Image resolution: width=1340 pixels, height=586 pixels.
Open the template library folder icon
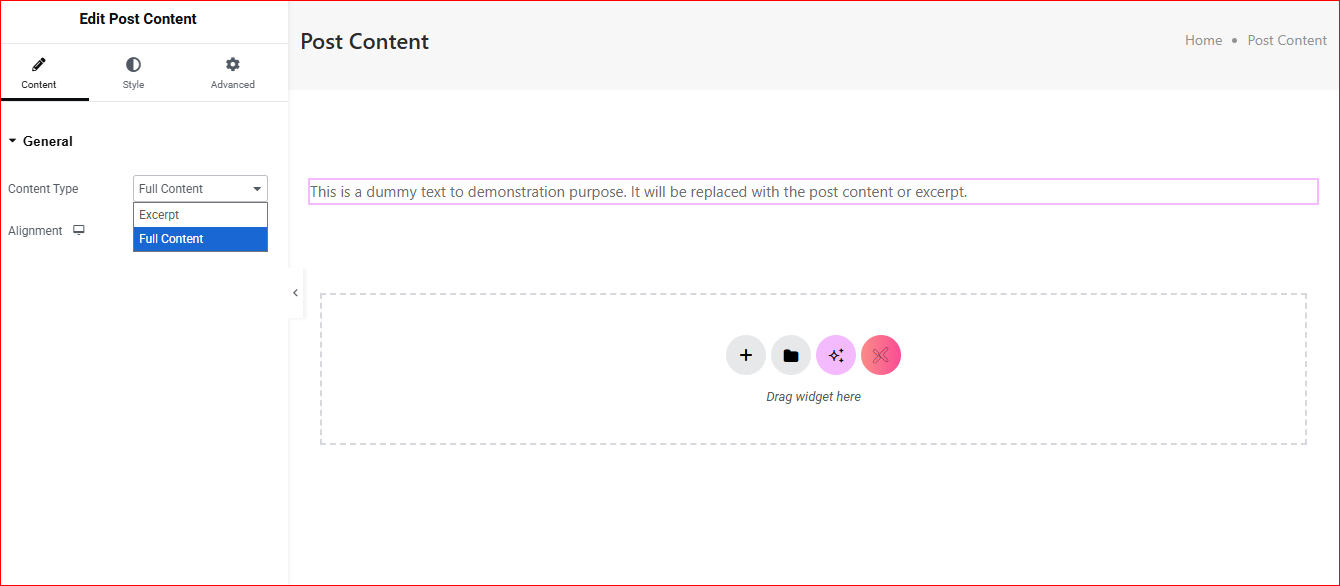pos(791,355)
